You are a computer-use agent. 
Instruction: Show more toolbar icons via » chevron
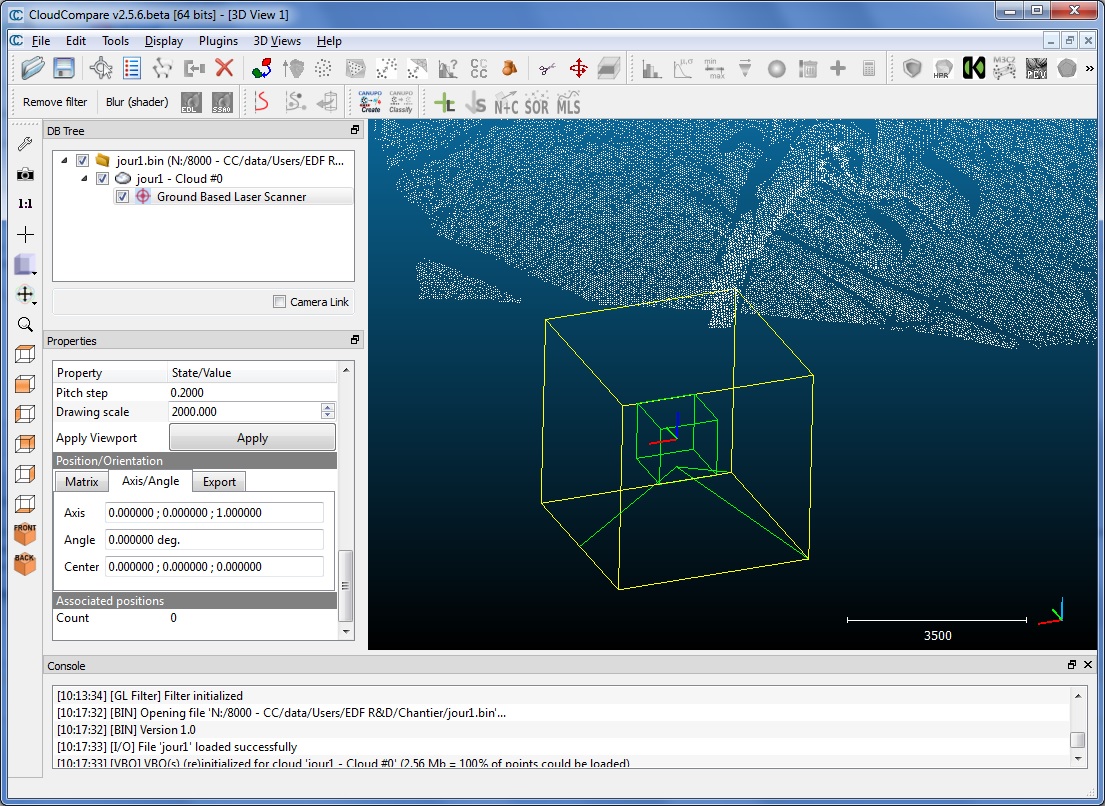coord(1089,68)
